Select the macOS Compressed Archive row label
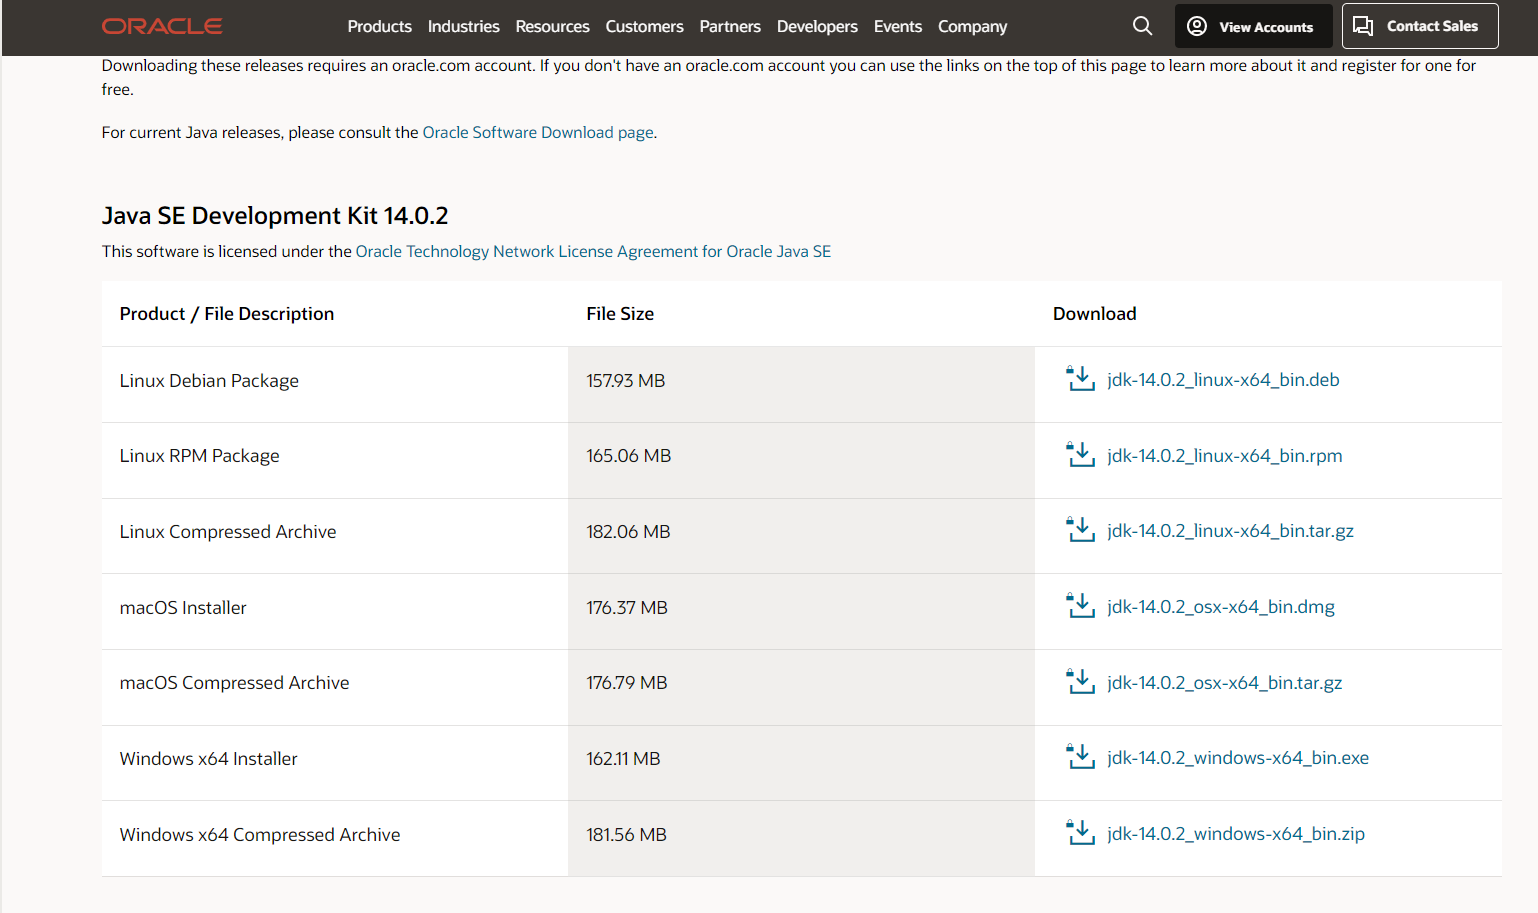Viewport: 1538px width, 913px height. tap(235, 683)
